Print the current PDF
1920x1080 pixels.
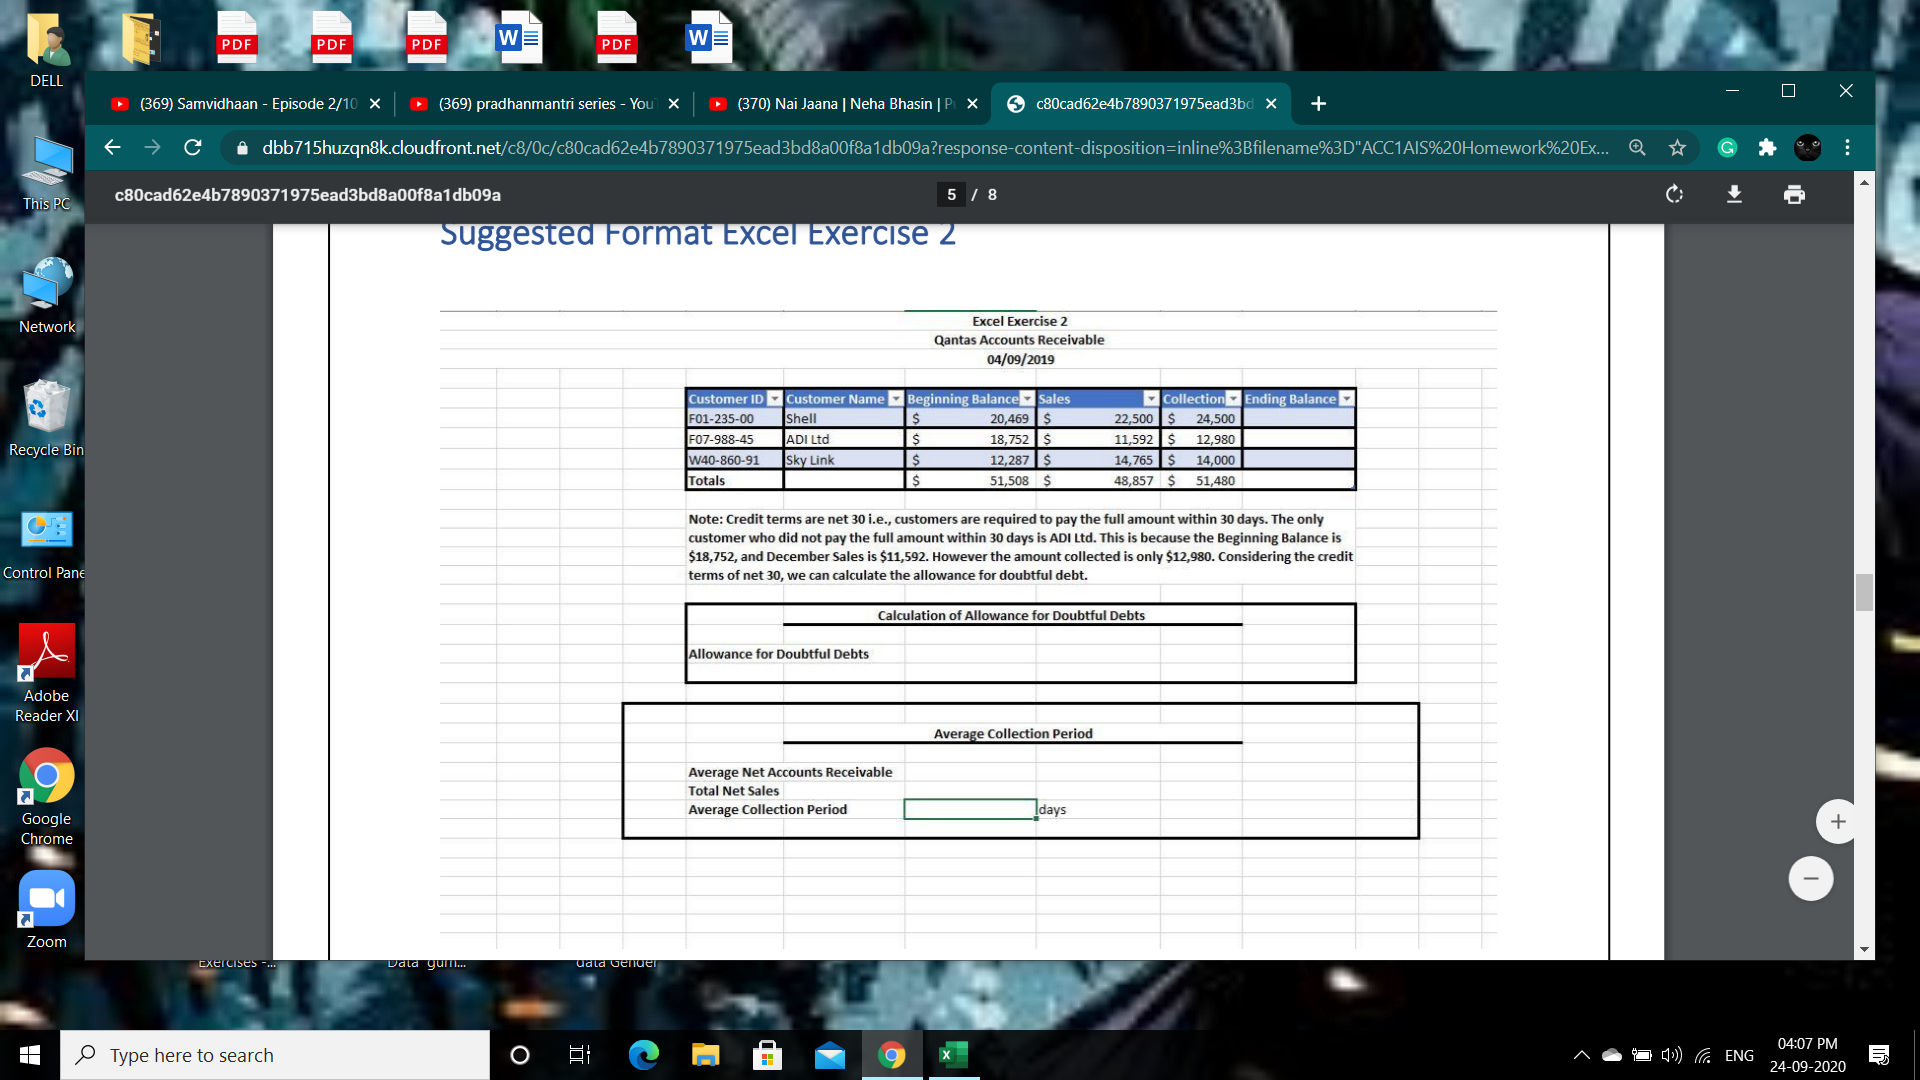(x=1794, y=195)
